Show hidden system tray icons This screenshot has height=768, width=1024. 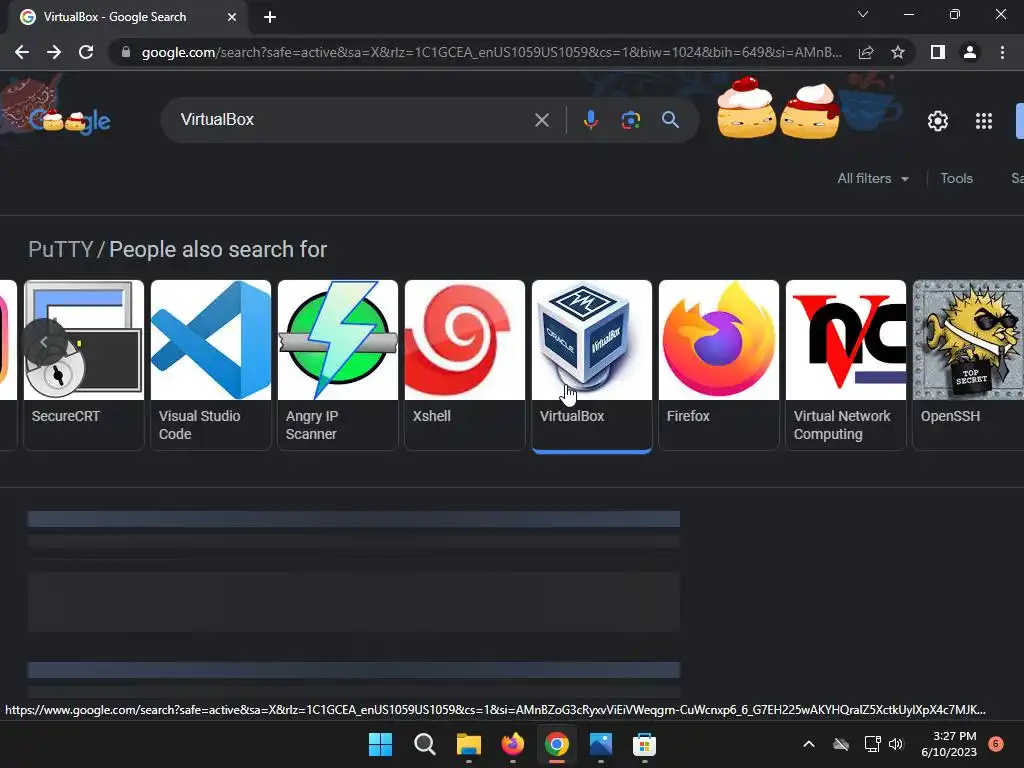coord(808,744)
